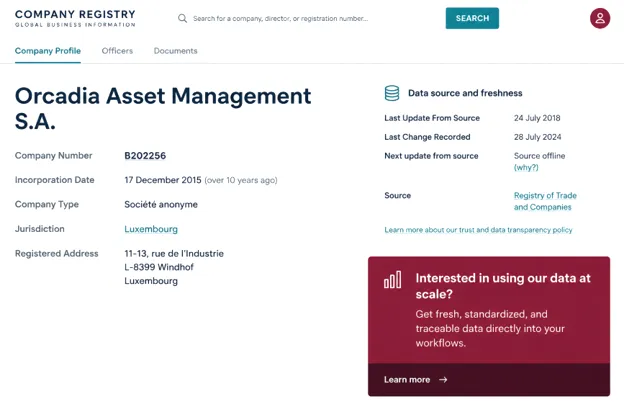The image size is (624, 412).
Task: Click the Source offline status text
Action: pos(539,156)
